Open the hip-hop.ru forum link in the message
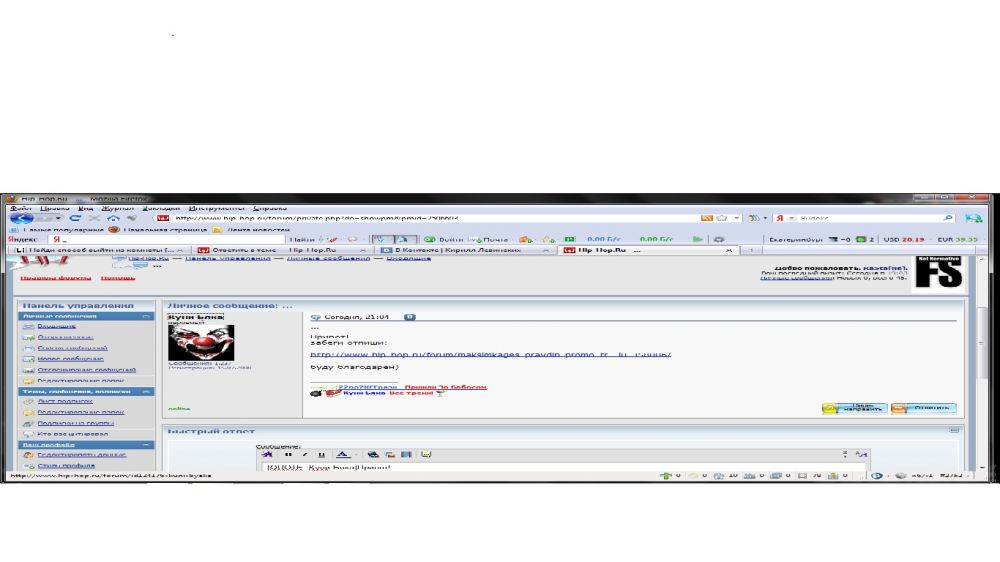This screenshot has height=562, width=1000. [490, 354]
